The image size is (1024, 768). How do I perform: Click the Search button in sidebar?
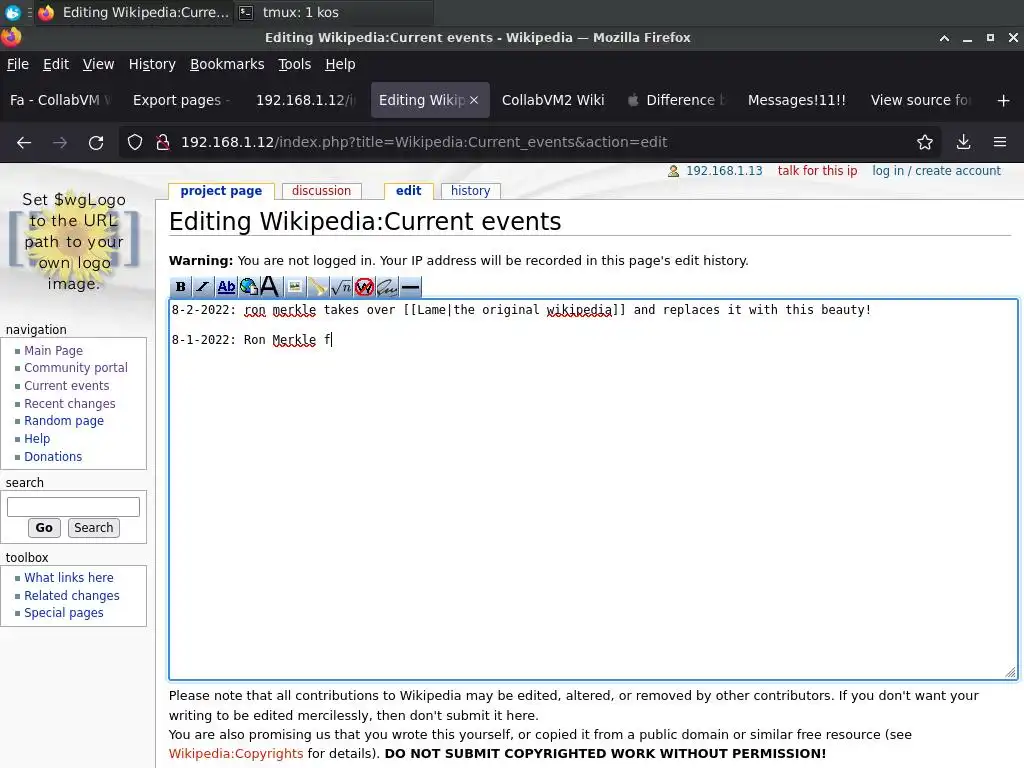pyautogui.click(x=93, y=528)
